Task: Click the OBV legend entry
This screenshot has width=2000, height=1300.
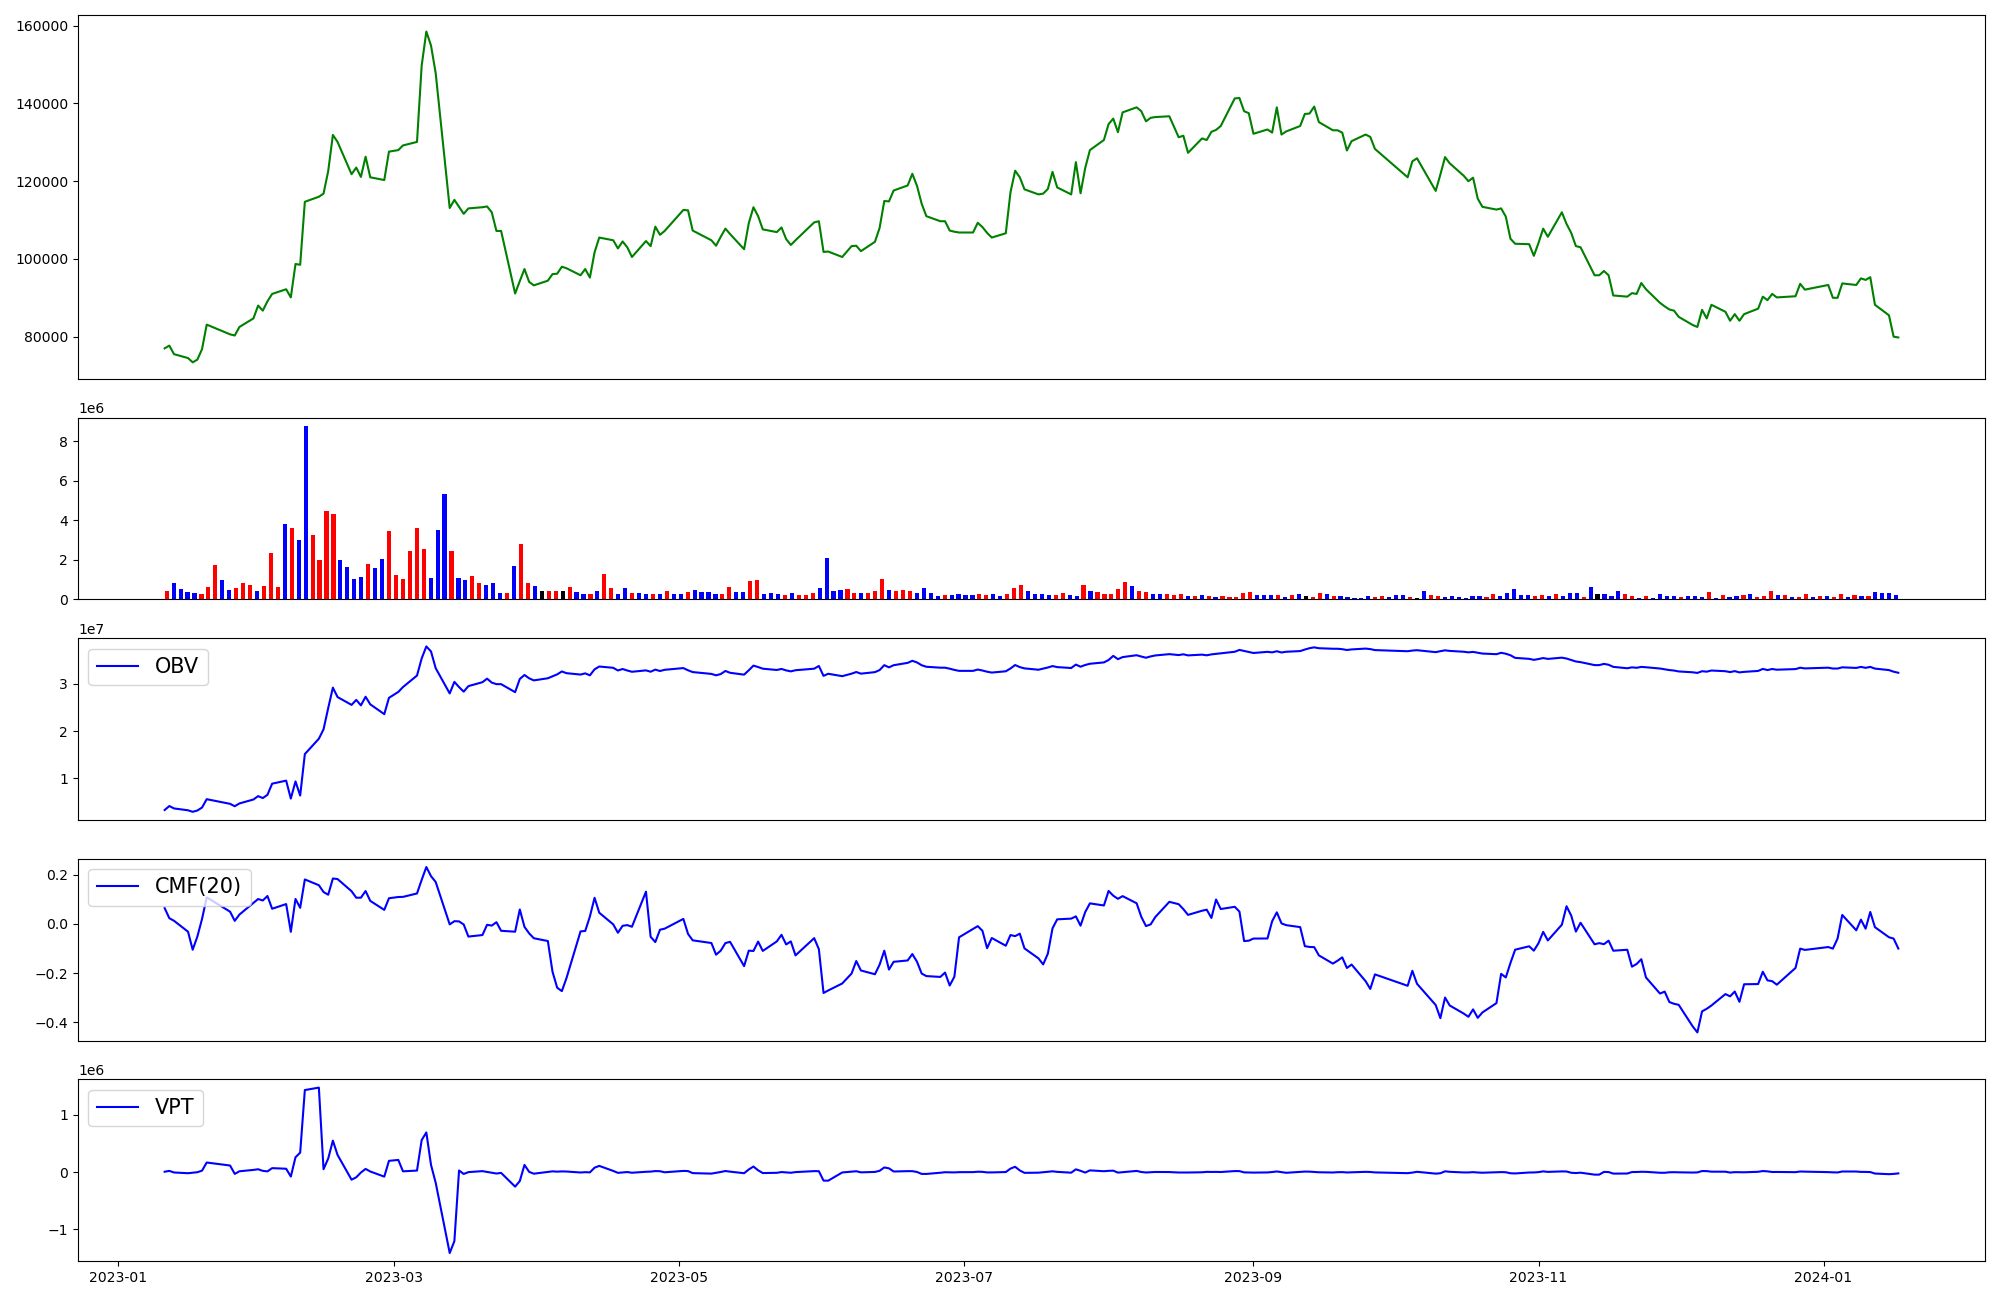Action: coord(176,666)
